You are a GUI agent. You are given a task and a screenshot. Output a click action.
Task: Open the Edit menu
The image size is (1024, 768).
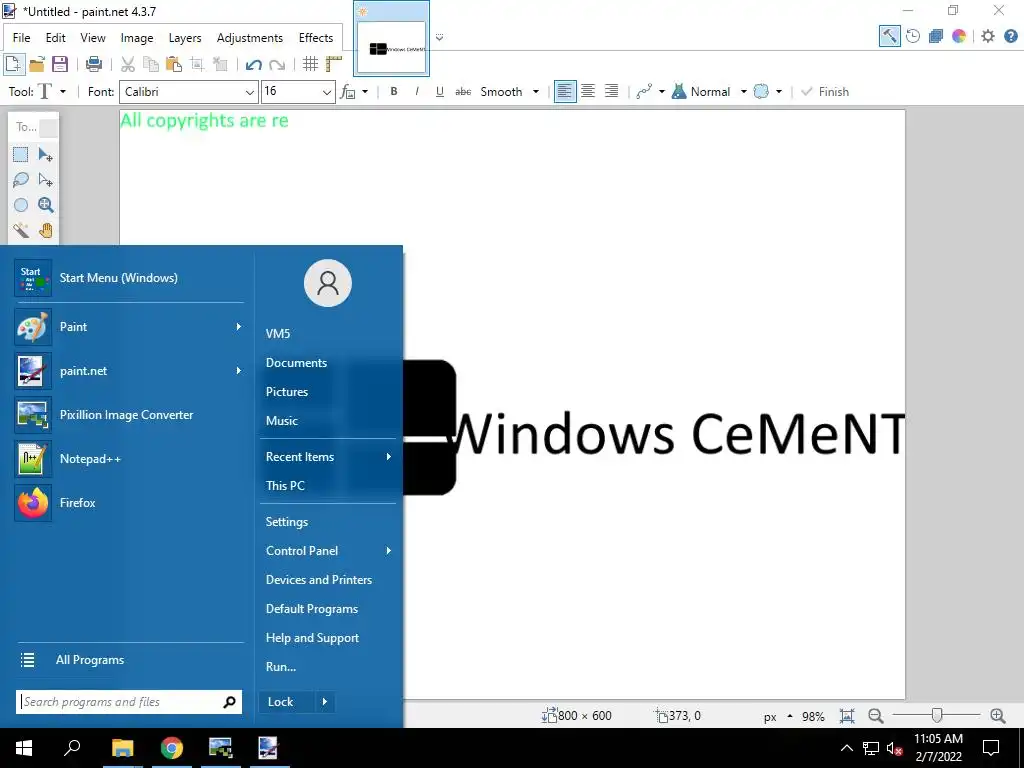point(56,38)
